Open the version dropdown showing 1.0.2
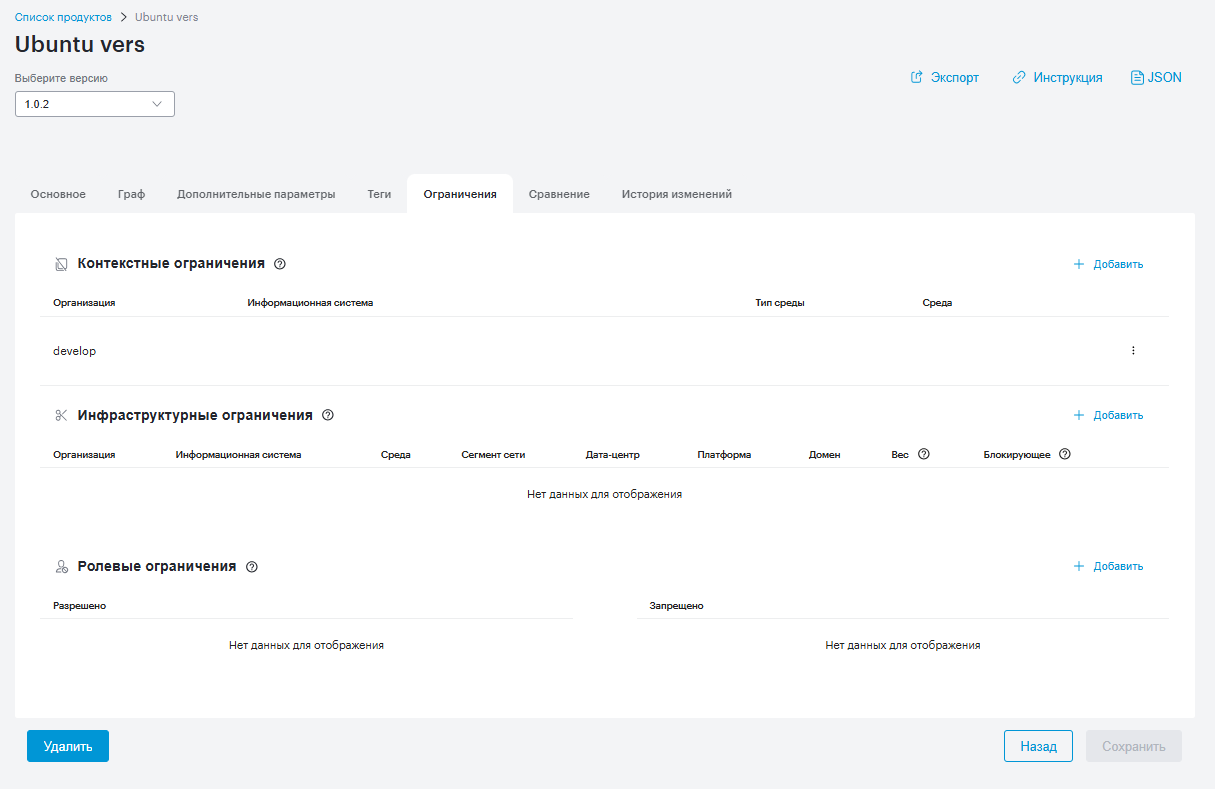1215x789 pixels. [95, 104]
